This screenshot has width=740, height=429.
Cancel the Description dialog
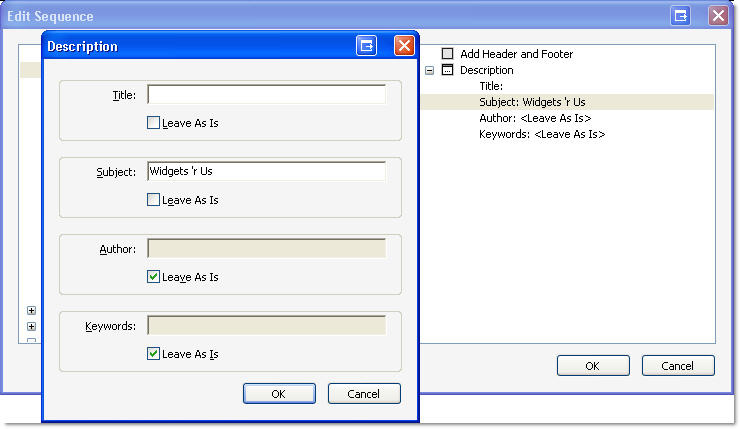364,394
